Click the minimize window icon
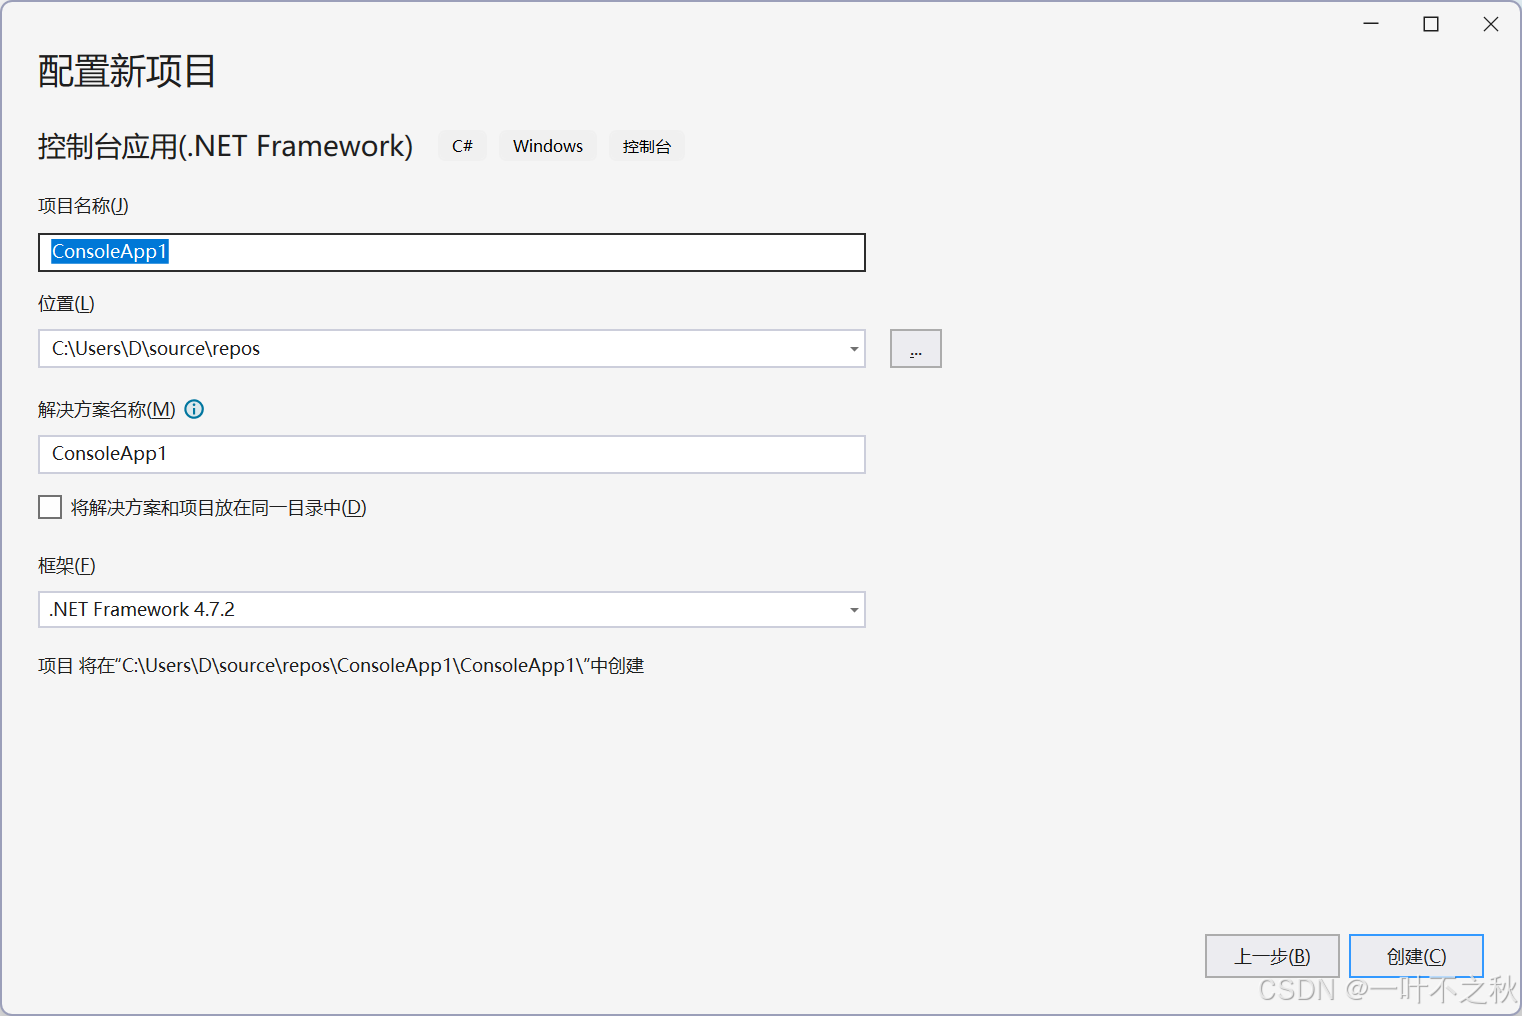This screenshot has width=1522, height=1016. tap(1371, 23)
